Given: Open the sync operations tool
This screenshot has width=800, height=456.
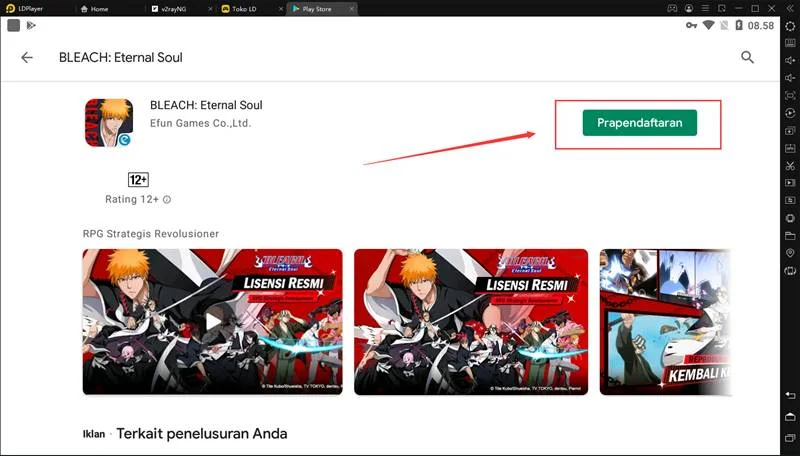Looking at the screenshot, I should pyautogui.click(x=790, y=113).
